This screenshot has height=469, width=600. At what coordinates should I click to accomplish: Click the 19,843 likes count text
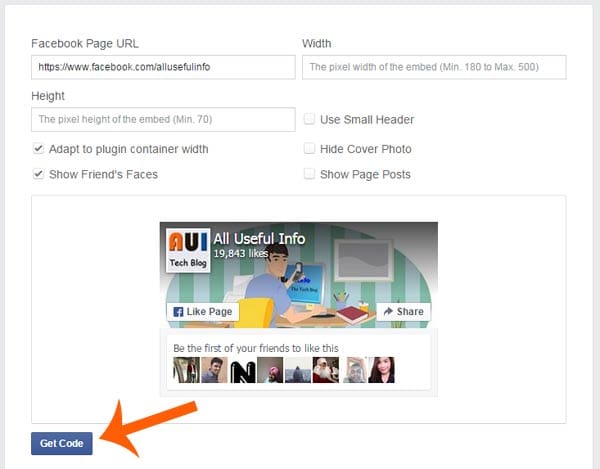(x=240, y=255)
